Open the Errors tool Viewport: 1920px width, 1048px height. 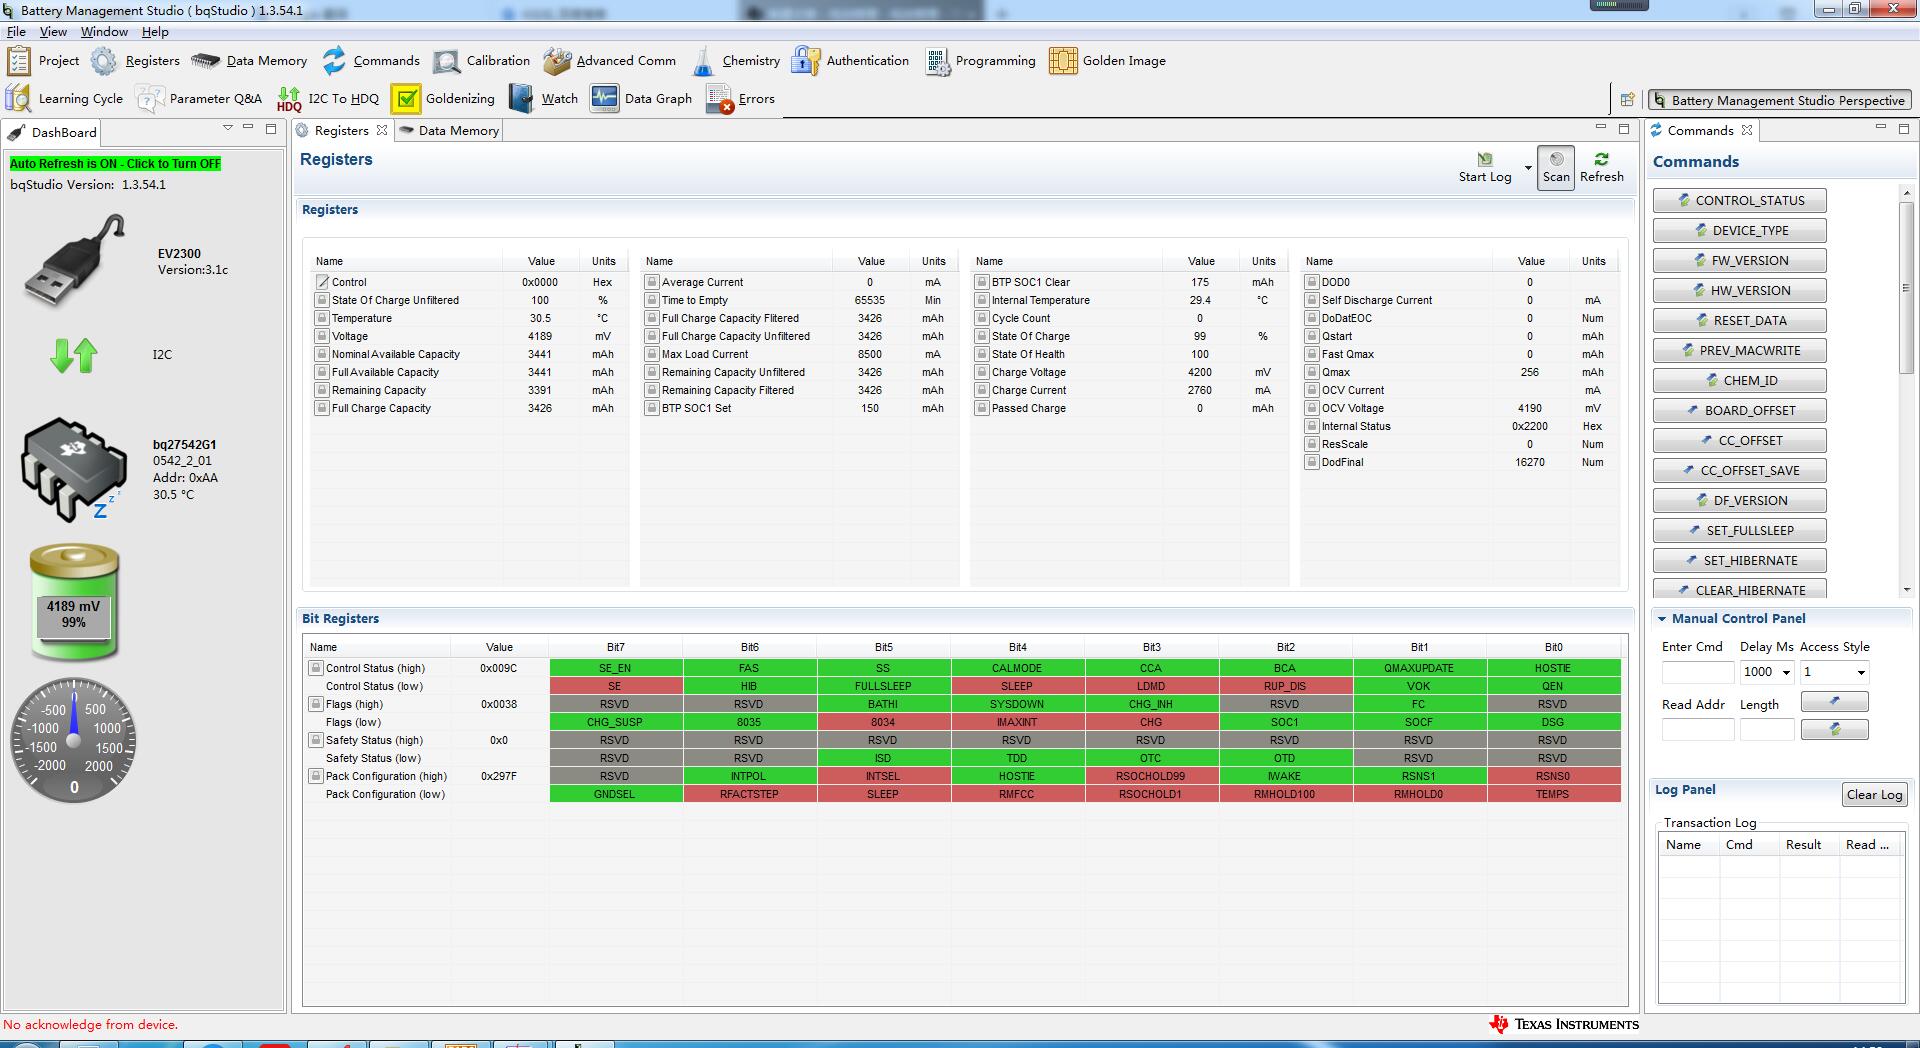[740, 99]
